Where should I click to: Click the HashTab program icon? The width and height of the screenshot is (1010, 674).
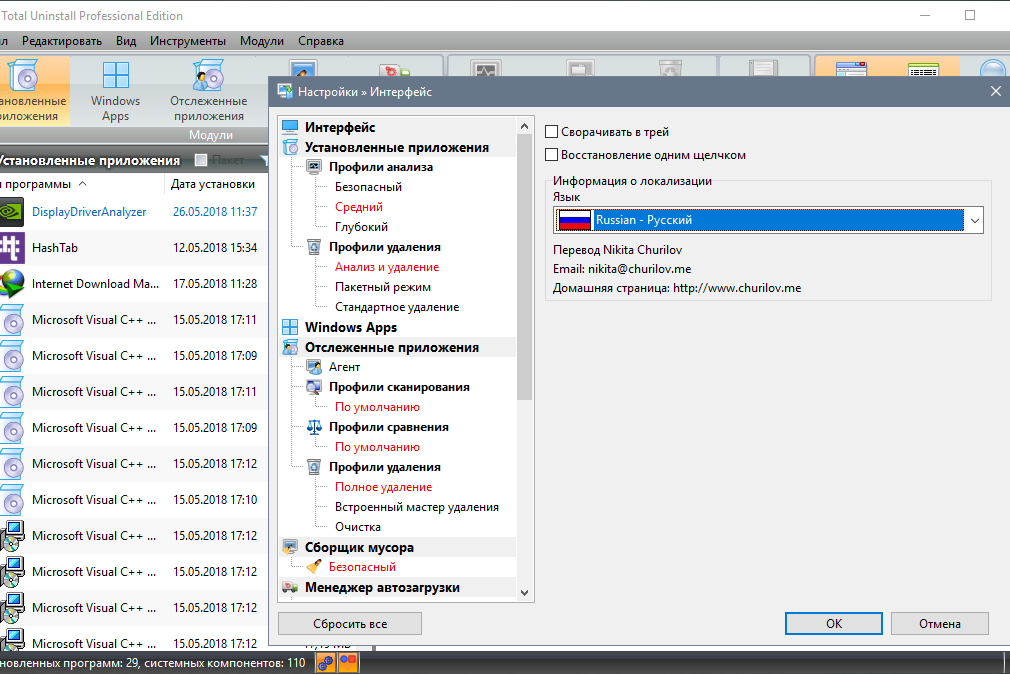[x=12, y=248]
